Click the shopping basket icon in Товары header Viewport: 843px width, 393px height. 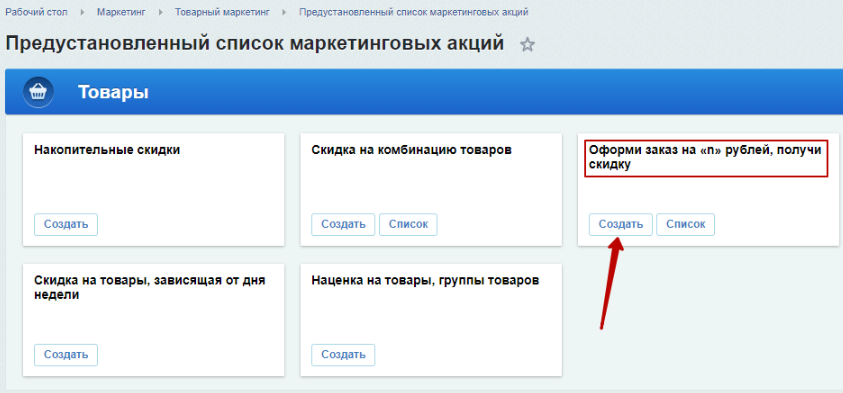coord(38,92)
